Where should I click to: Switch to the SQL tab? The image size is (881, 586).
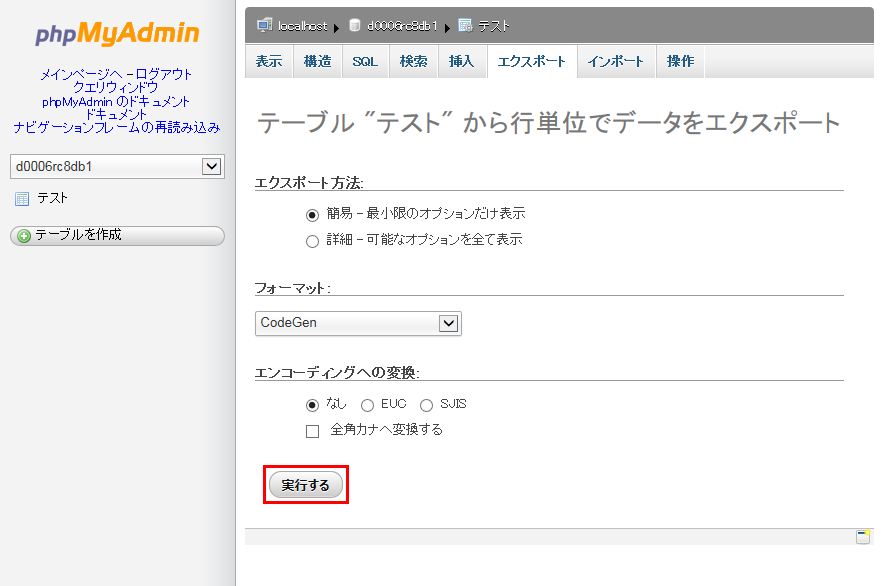(365, 61)
